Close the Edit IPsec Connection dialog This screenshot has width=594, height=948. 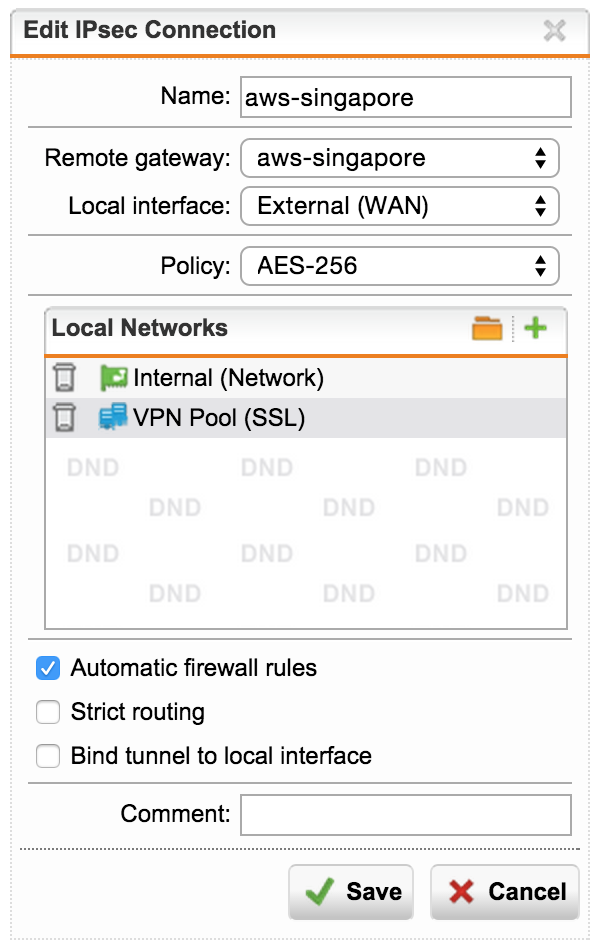click(x=554, y=30)
